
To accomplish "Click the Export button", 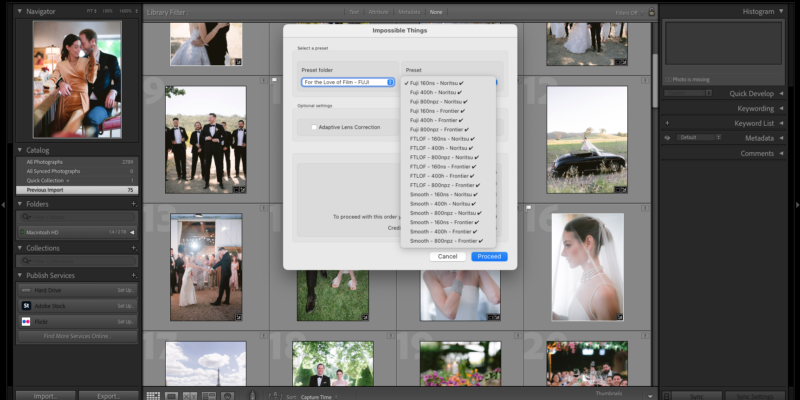I will click(108, 396).
